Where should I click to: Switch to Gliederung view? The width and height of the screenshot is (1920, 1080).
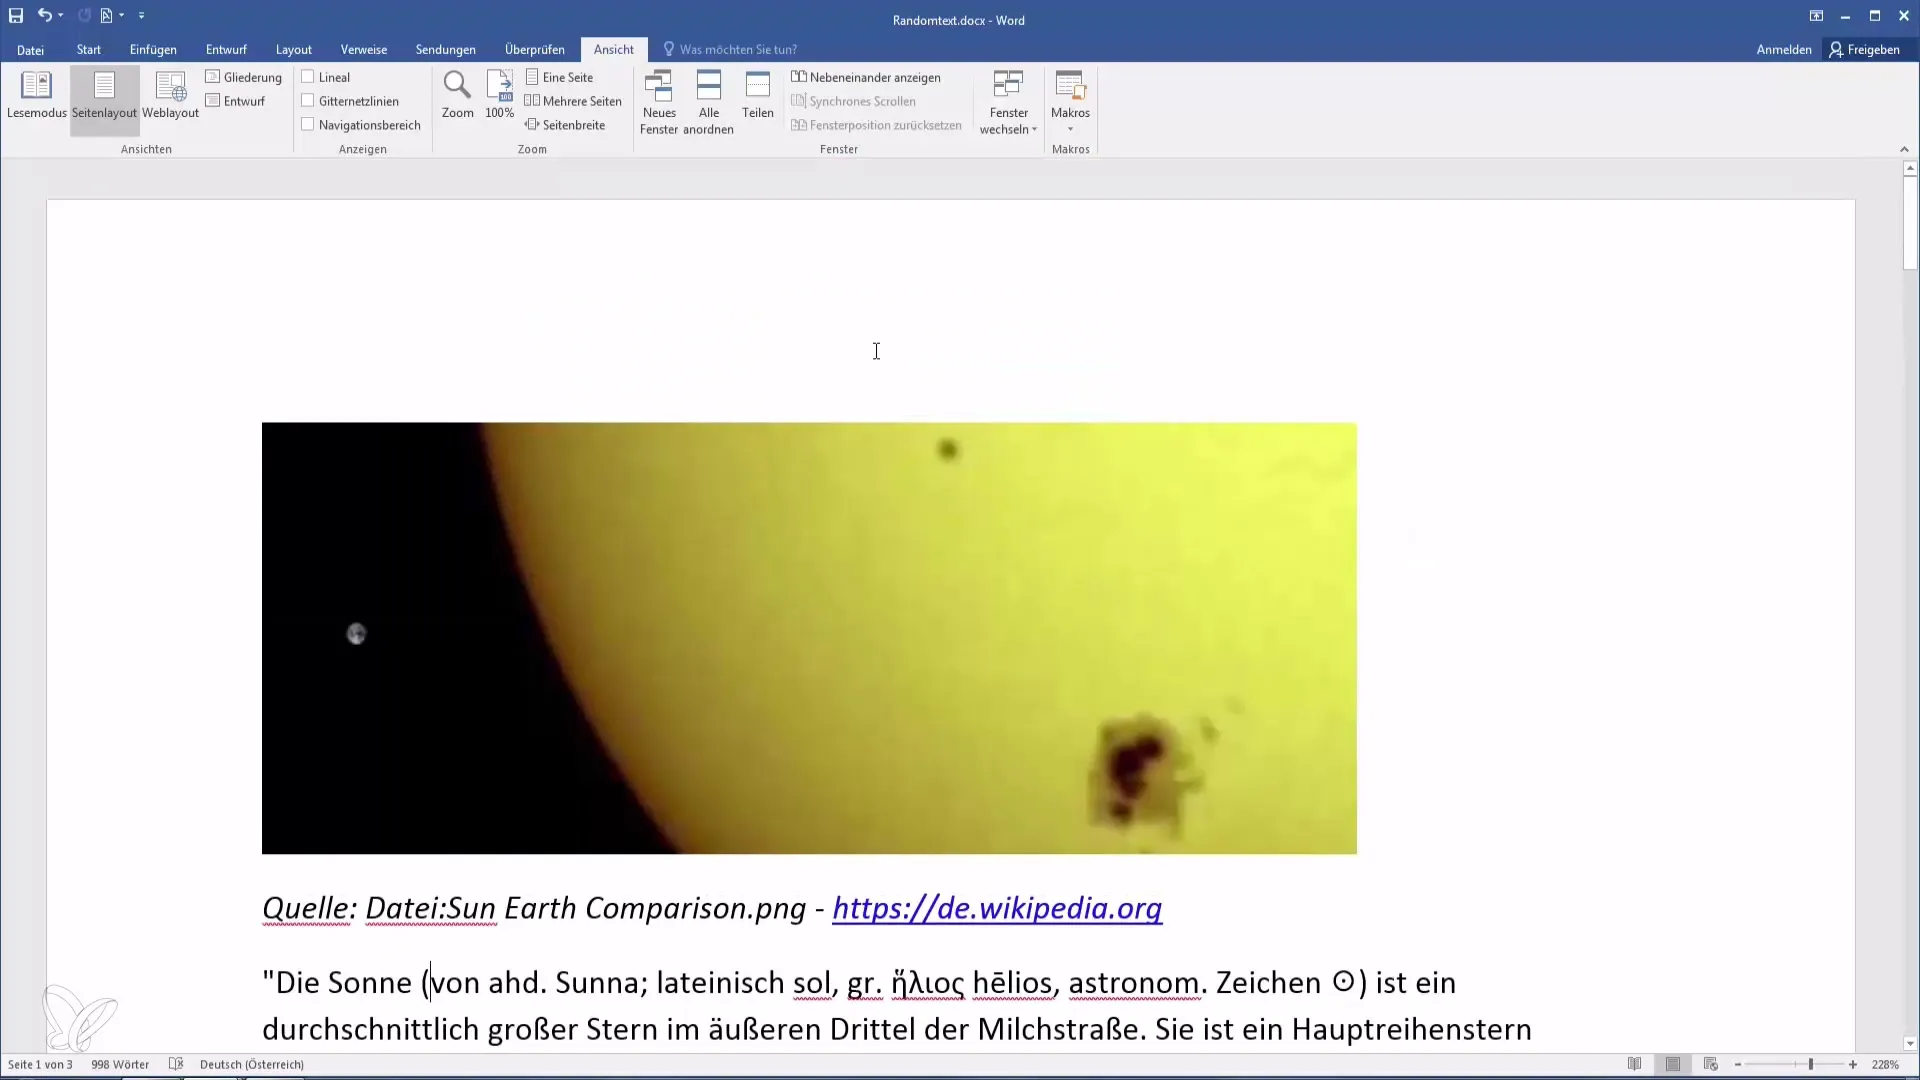244,77
